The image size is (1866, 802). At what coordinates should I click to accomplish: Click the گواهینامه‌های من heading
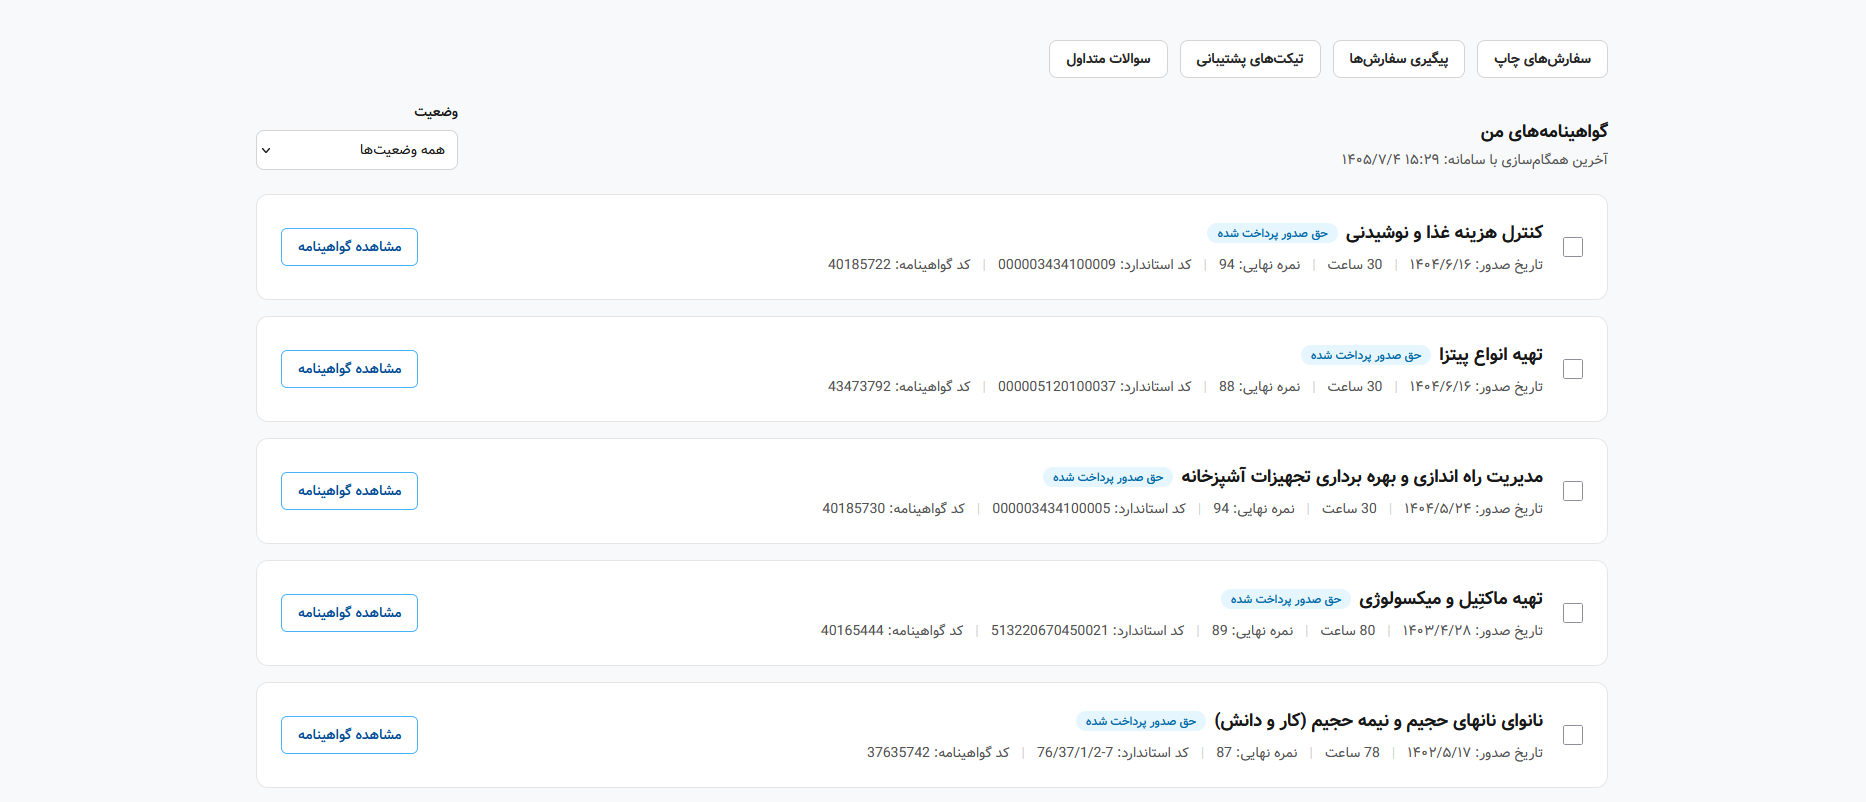coord(1544,131)
